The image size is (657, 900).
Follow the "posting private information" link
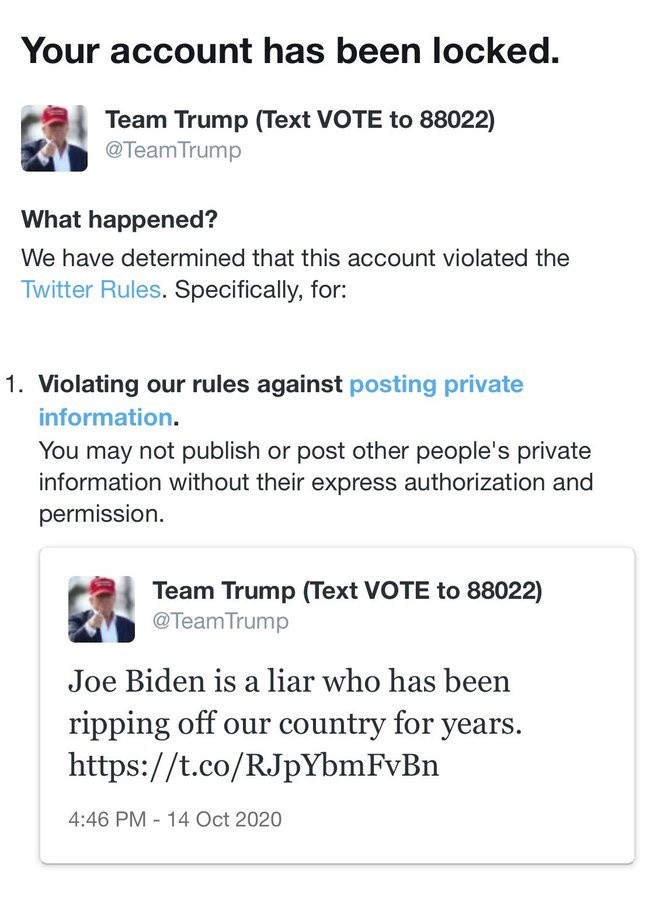[x=435, y=385]
